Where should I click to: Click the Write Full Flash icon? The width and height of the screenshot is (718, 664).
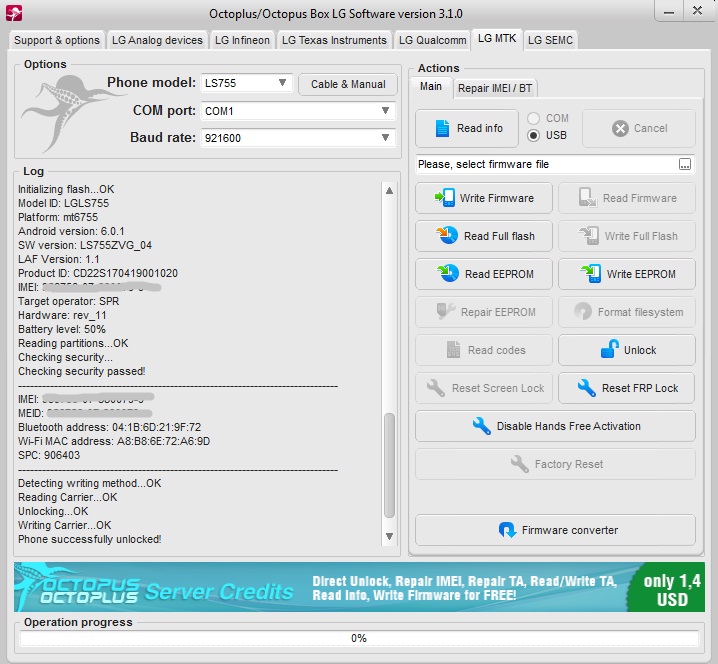tap(589, 235)
